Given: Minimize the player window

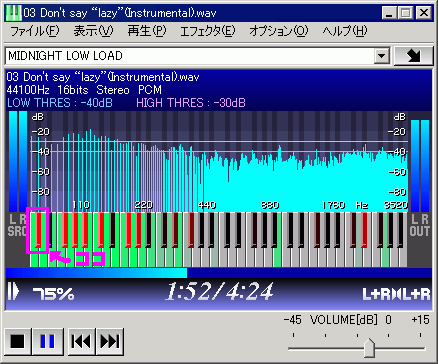Looking at the screenshot, I should [389, 13].
